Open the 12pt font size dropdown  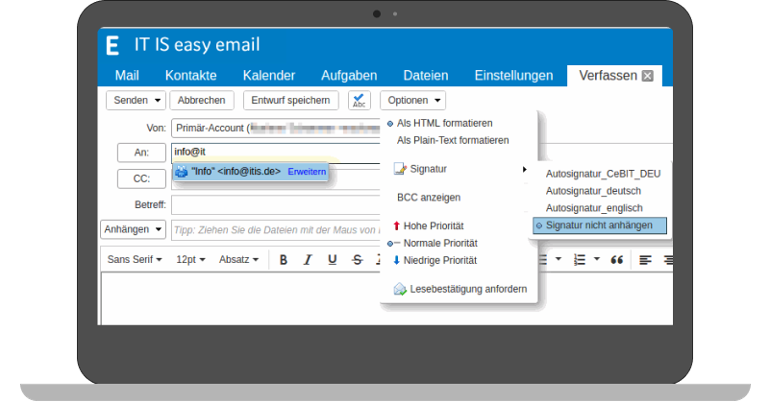pyautogui.click(x=191, y=260)
